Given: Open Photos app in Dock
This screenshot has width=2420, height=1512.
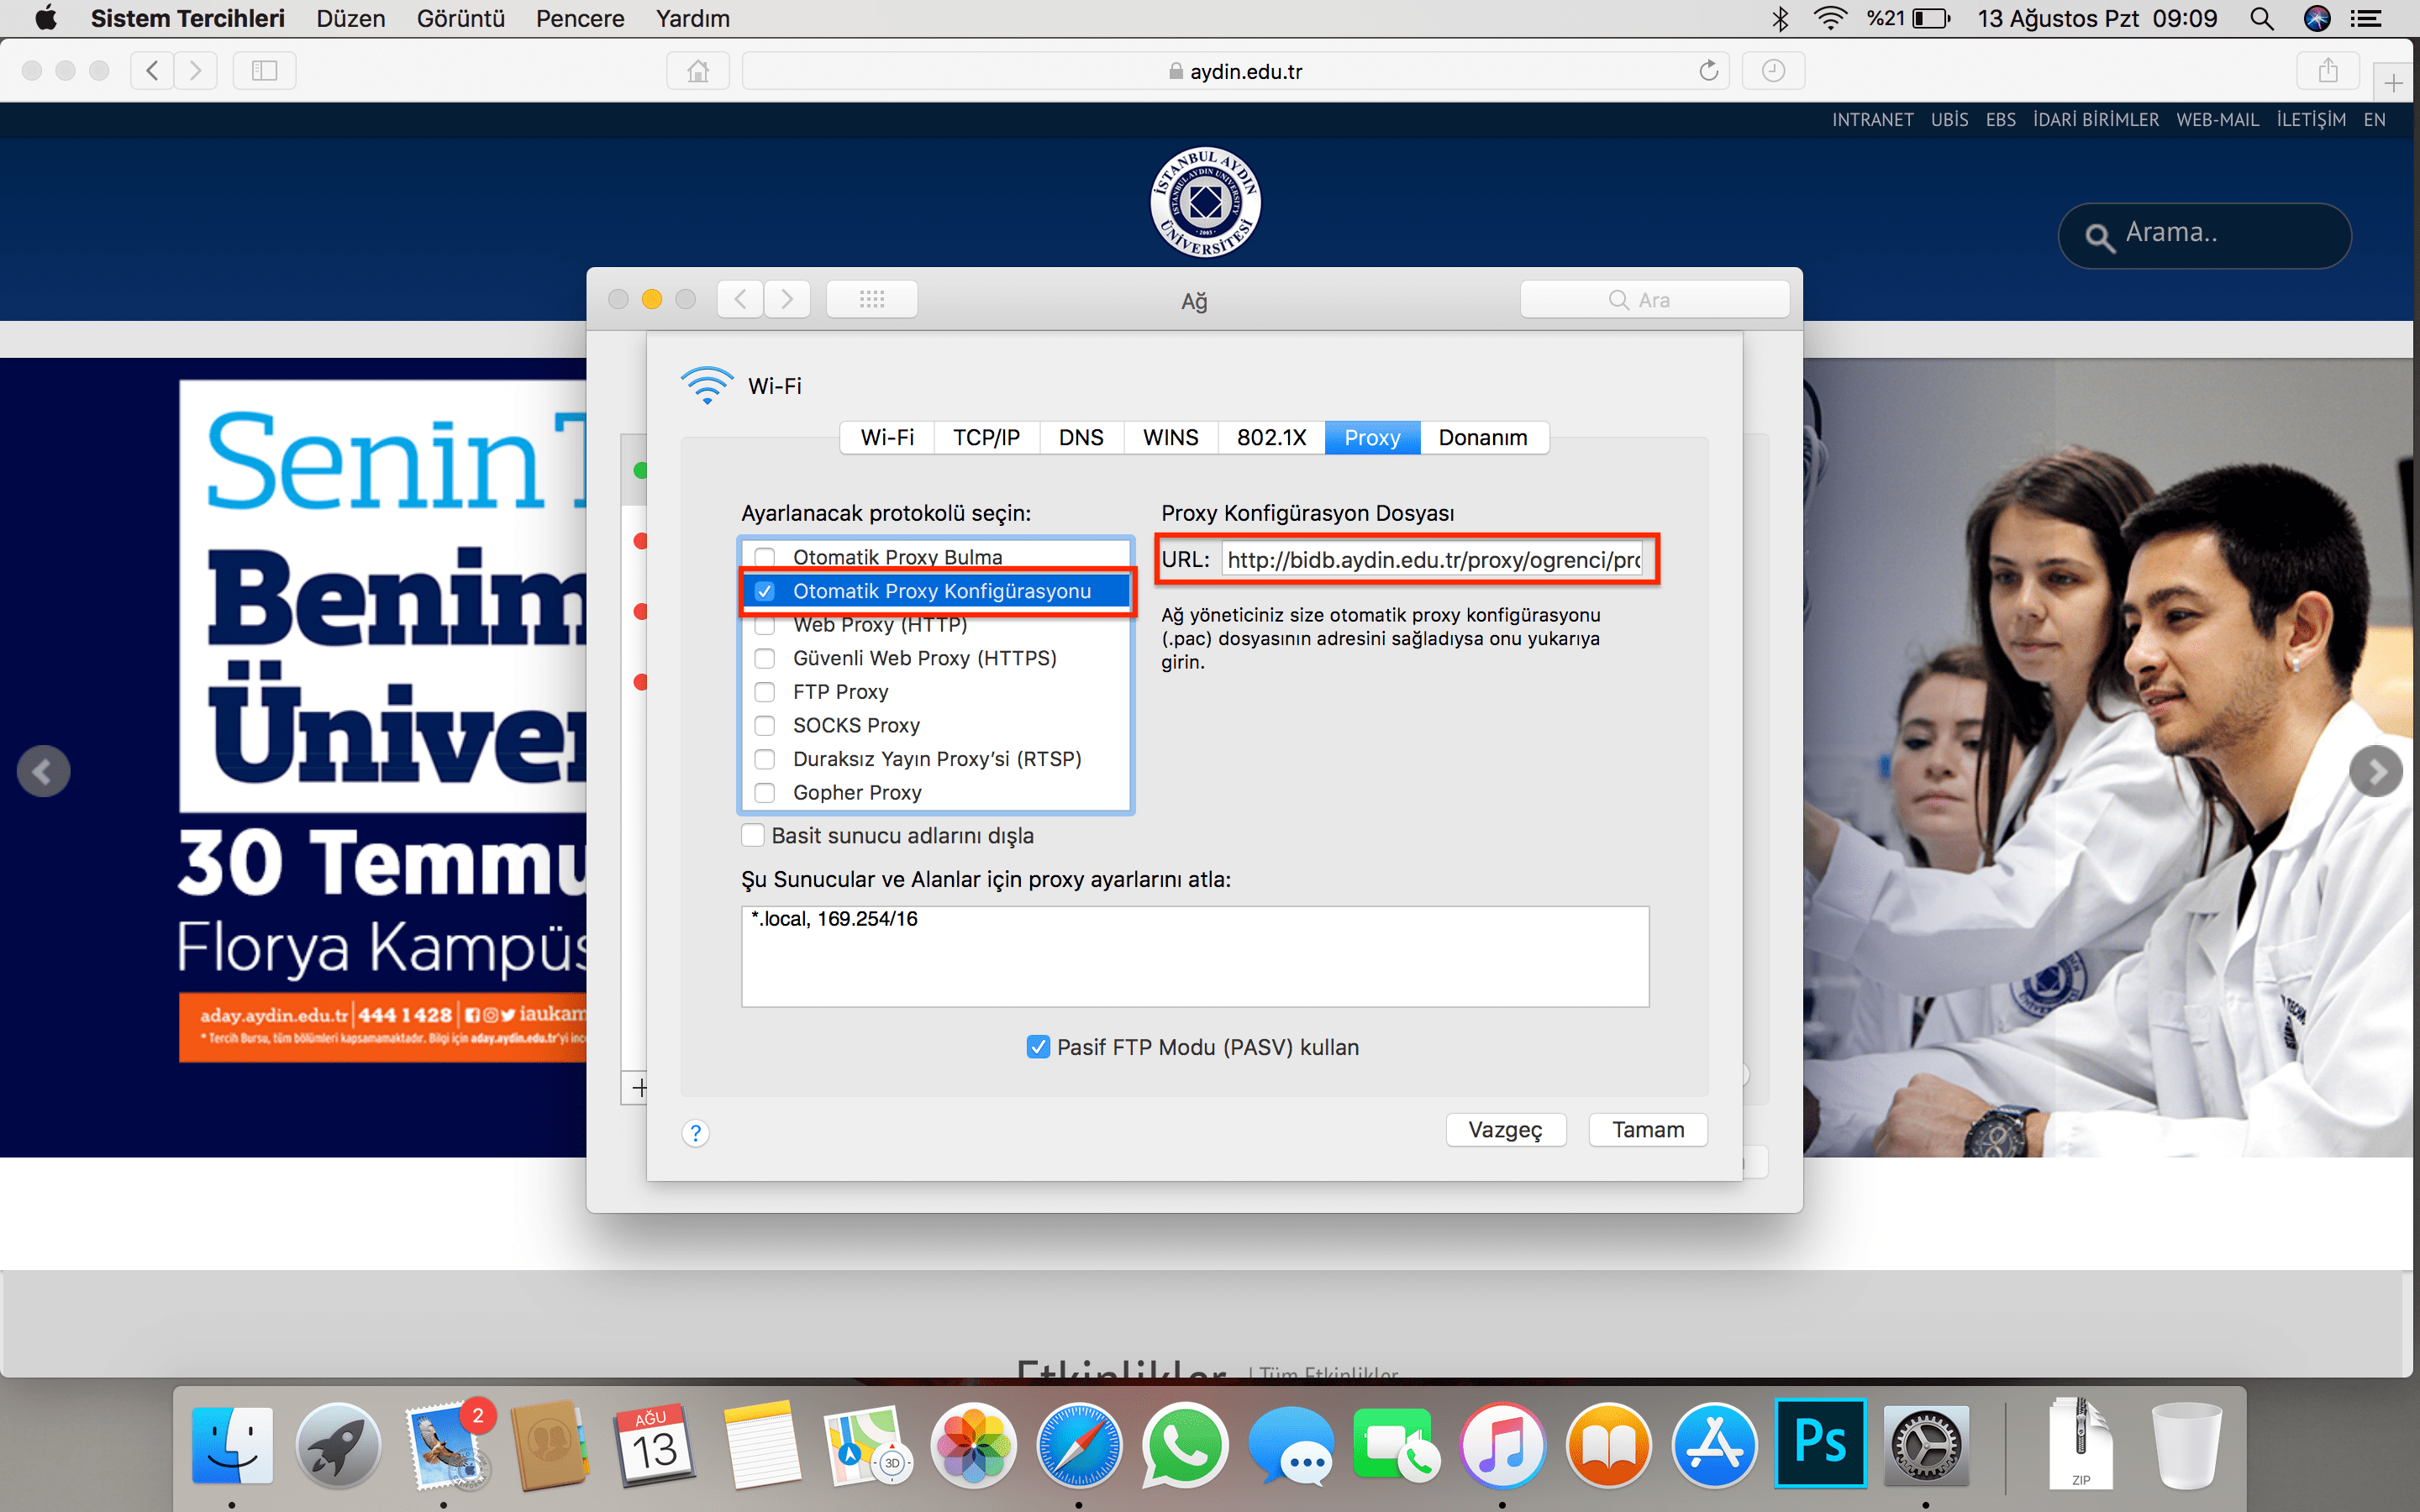Looking at the screenshot, I should click(x=973, y=1445).
